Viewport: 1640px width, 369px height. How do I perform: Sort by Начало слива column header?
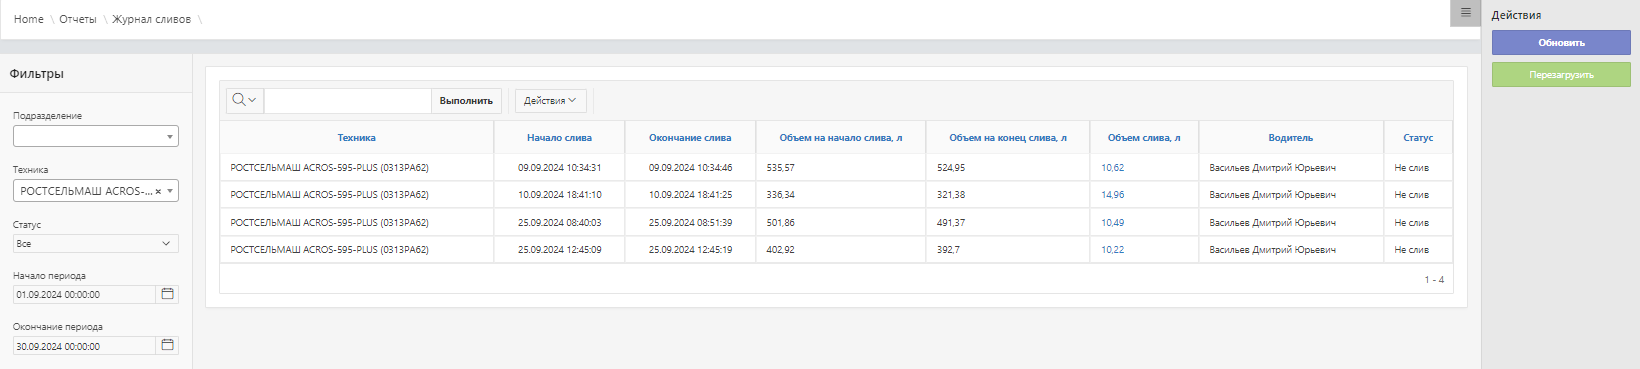[x=559, y=138]
